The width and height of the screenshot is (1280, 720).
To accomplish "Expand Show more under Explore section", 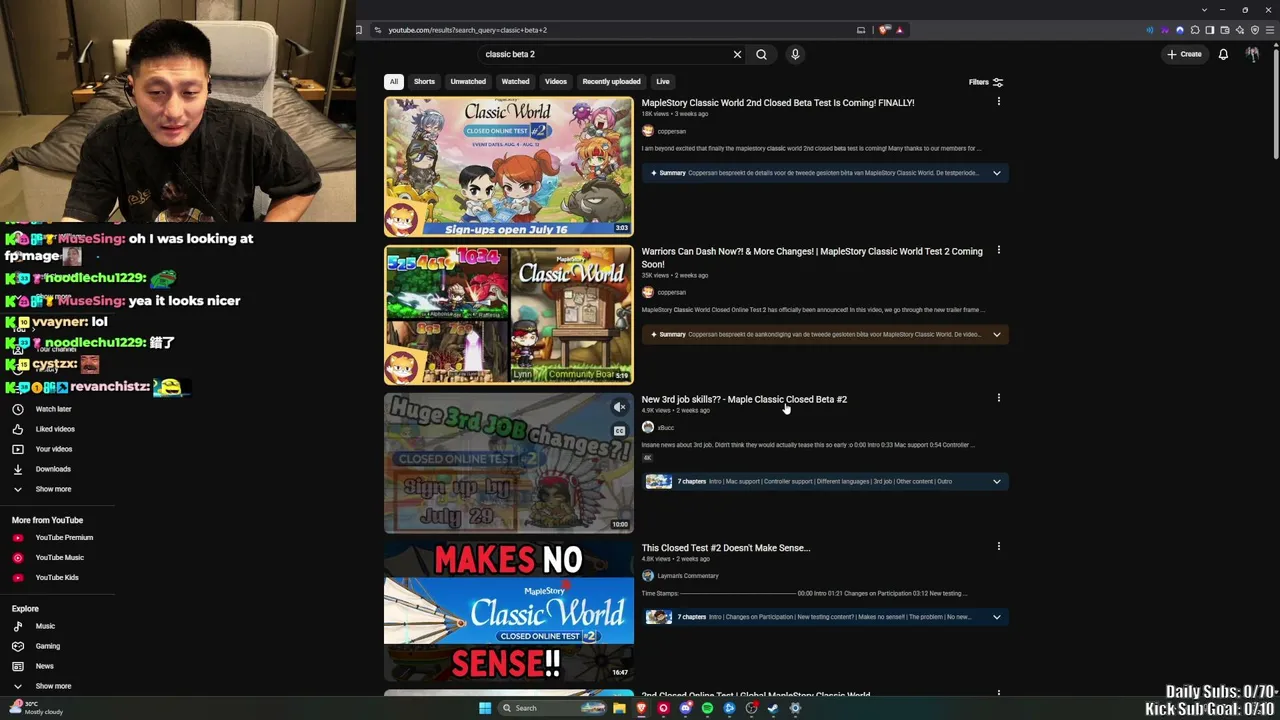I will click(53, 686).
